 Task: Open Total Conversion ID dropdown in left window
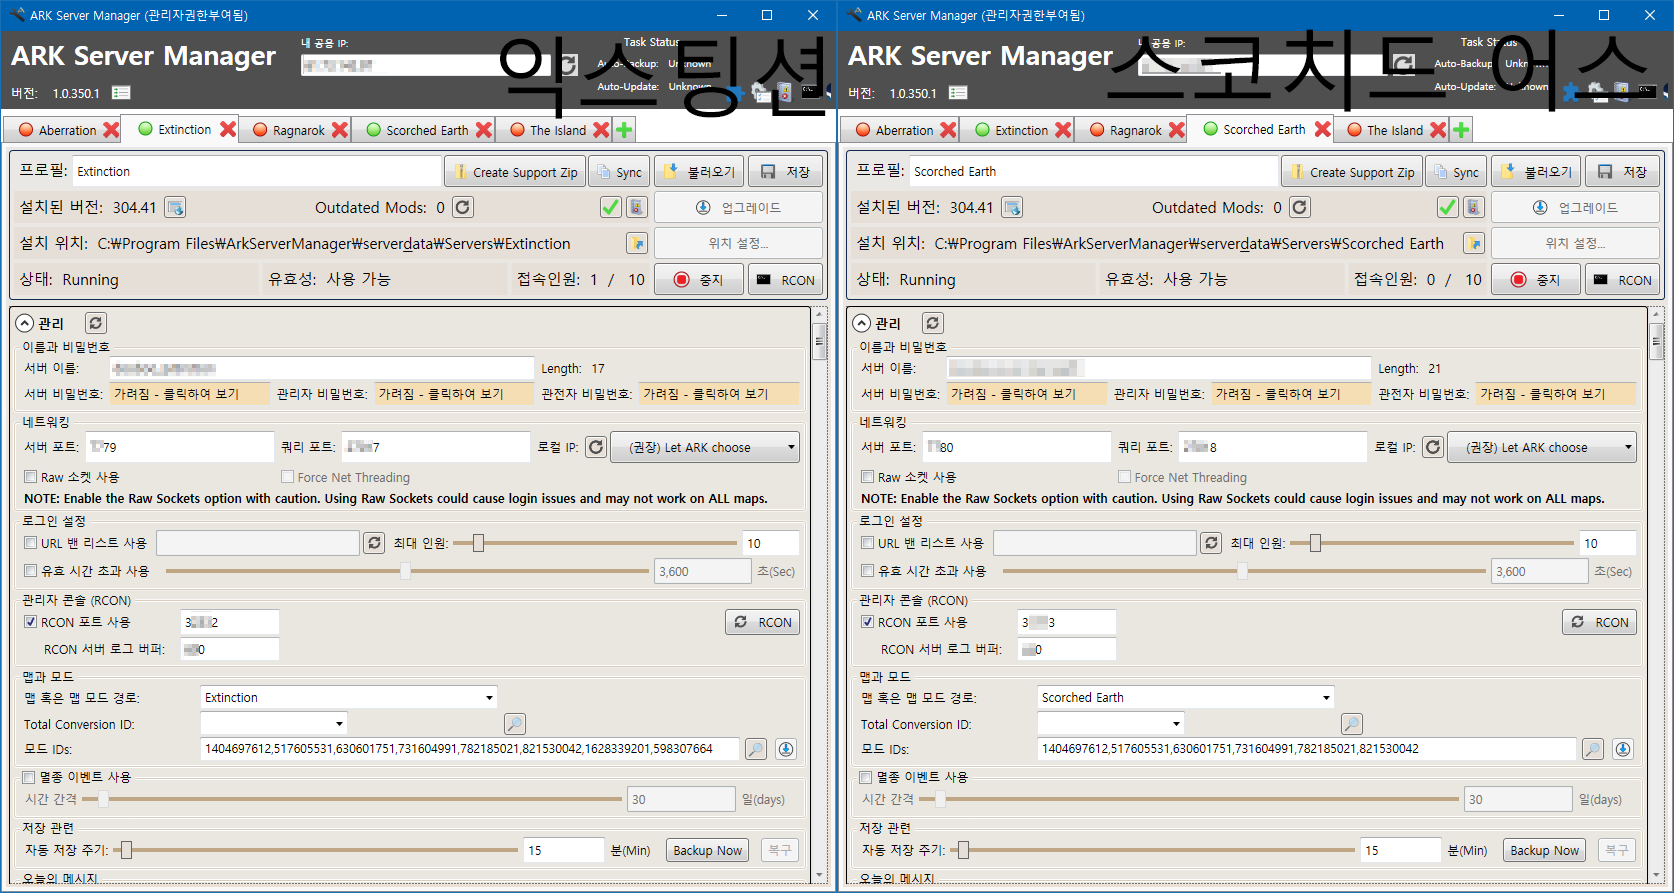(274, 724)
